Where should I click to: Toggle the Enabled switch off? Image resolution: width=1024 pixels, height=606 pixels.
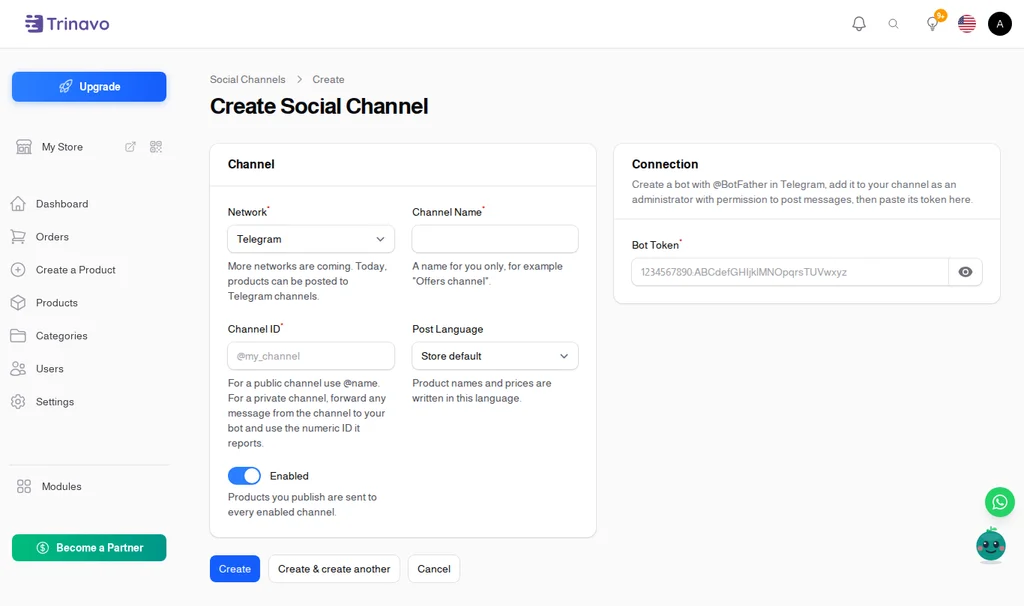click(244, 476)
